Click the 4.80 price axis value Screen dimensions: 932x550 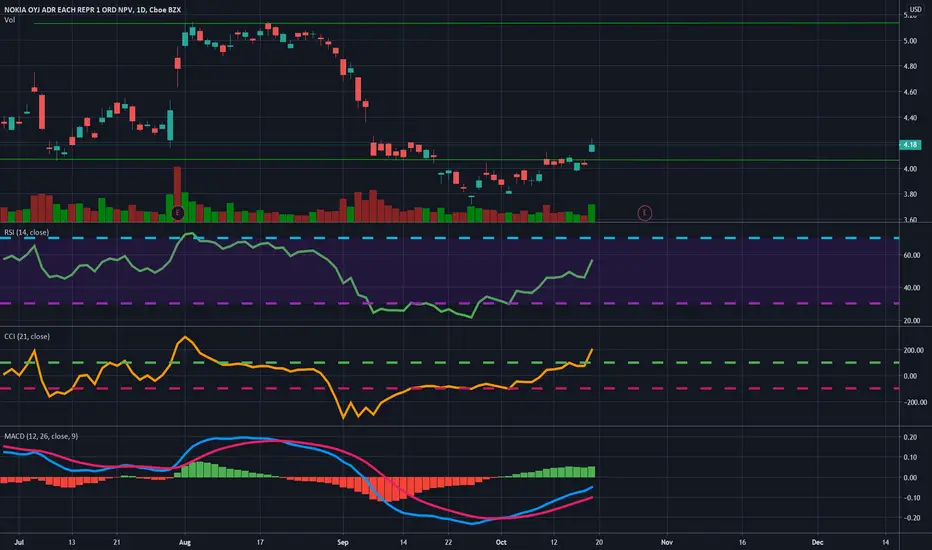point(910,67)
